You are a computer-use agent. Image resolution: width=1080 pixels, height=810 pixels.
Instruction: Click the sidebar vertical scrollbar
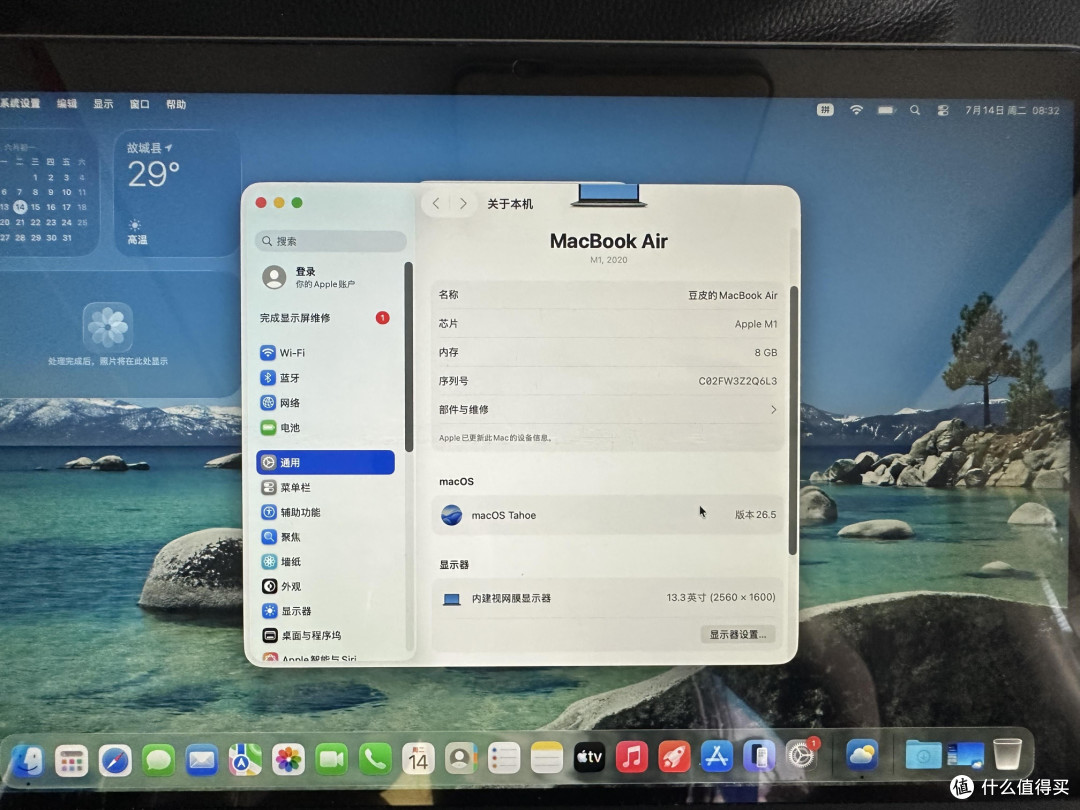[408, 357]
